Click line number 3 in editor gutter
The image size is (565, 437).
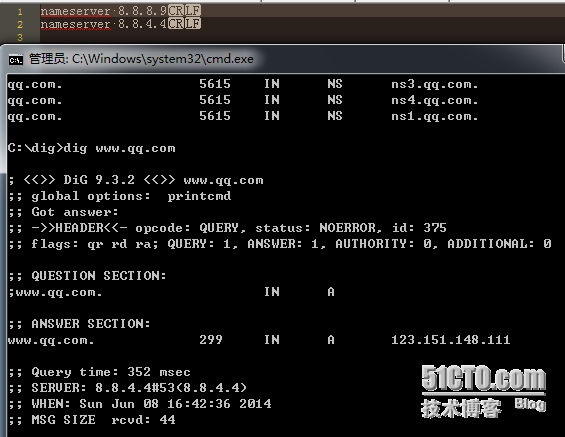coord(20,37)
